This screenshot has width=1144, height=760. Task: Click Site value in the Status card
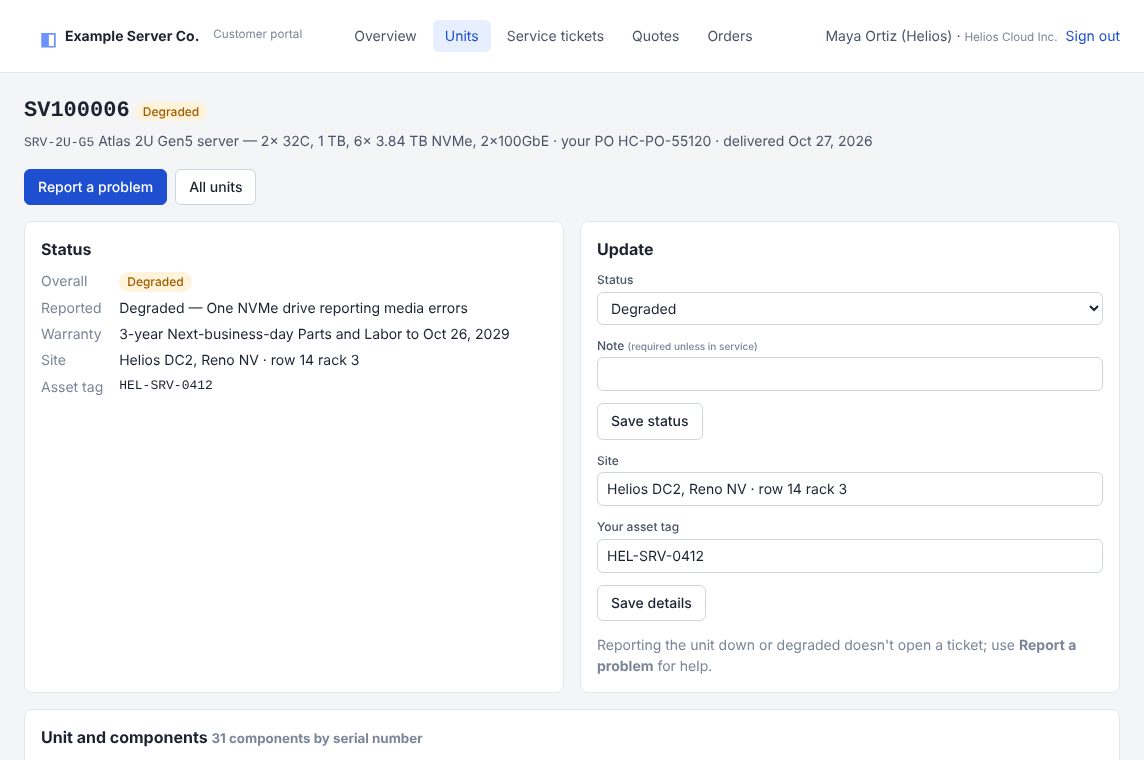click(239, 360)
